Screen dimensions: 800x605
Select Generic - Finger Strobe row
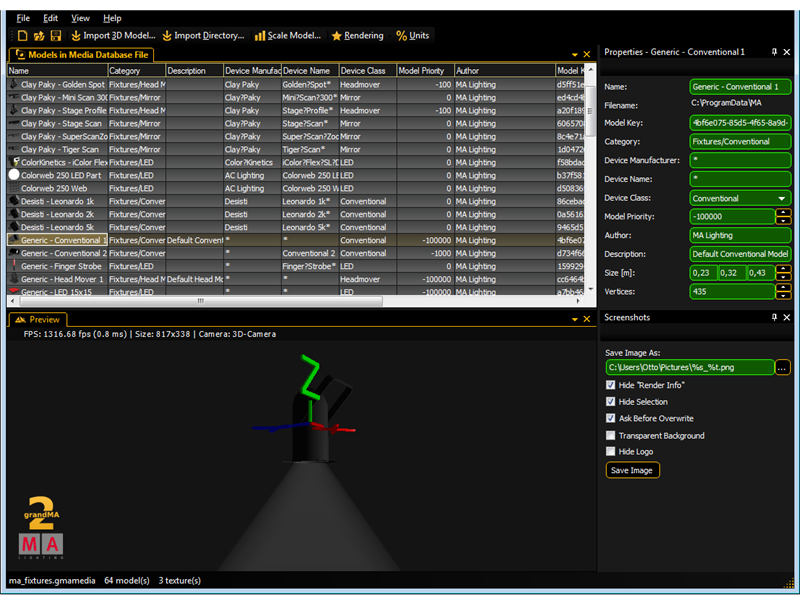(x=296, y=266)
